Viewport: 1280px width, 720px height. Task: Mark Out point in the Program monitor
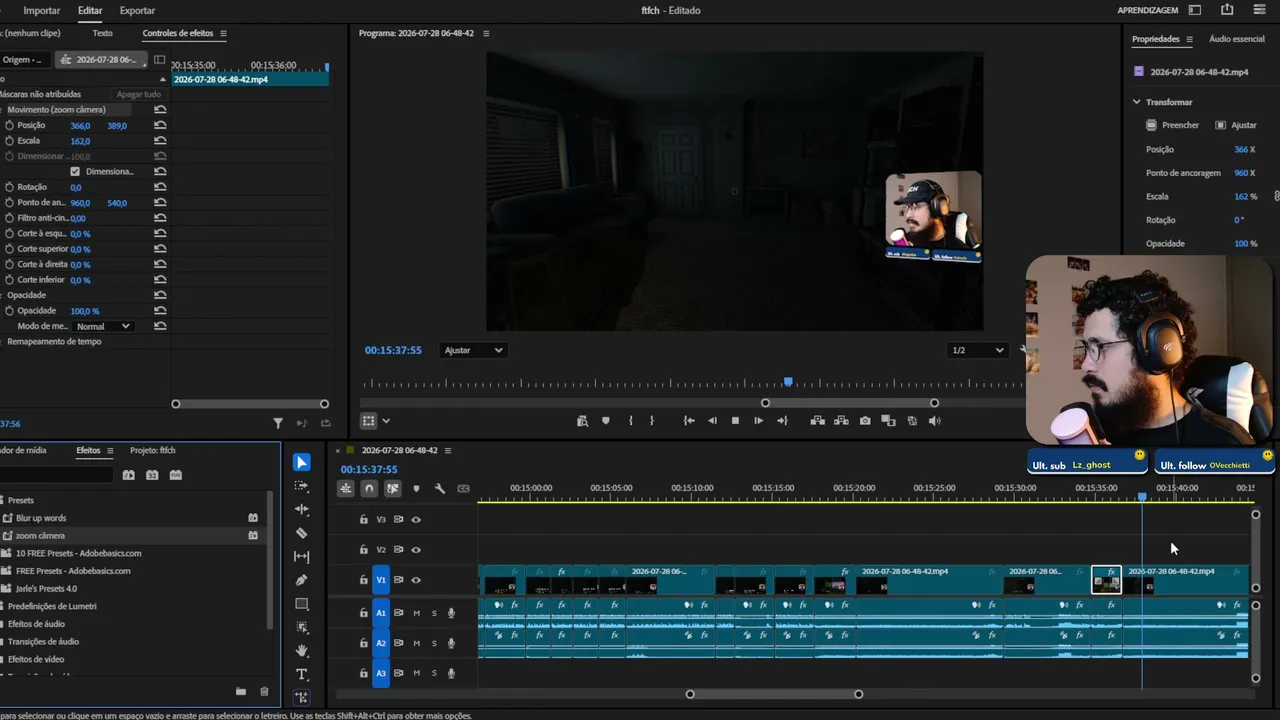(x=652, y=421)
